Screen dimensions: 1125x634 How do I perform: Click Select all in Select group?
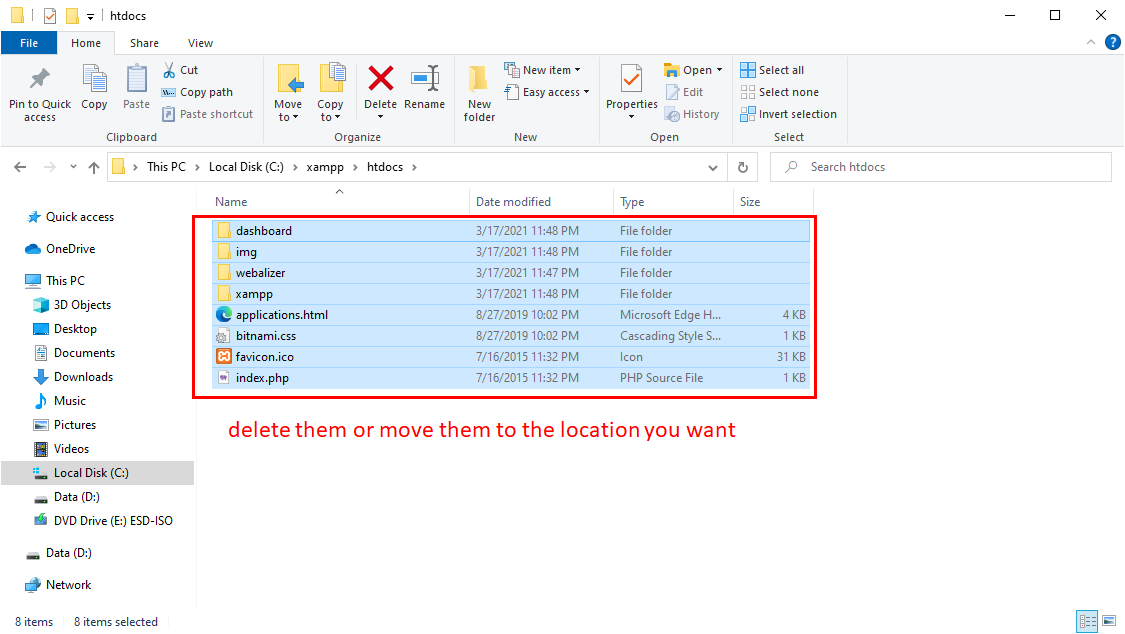772,70
